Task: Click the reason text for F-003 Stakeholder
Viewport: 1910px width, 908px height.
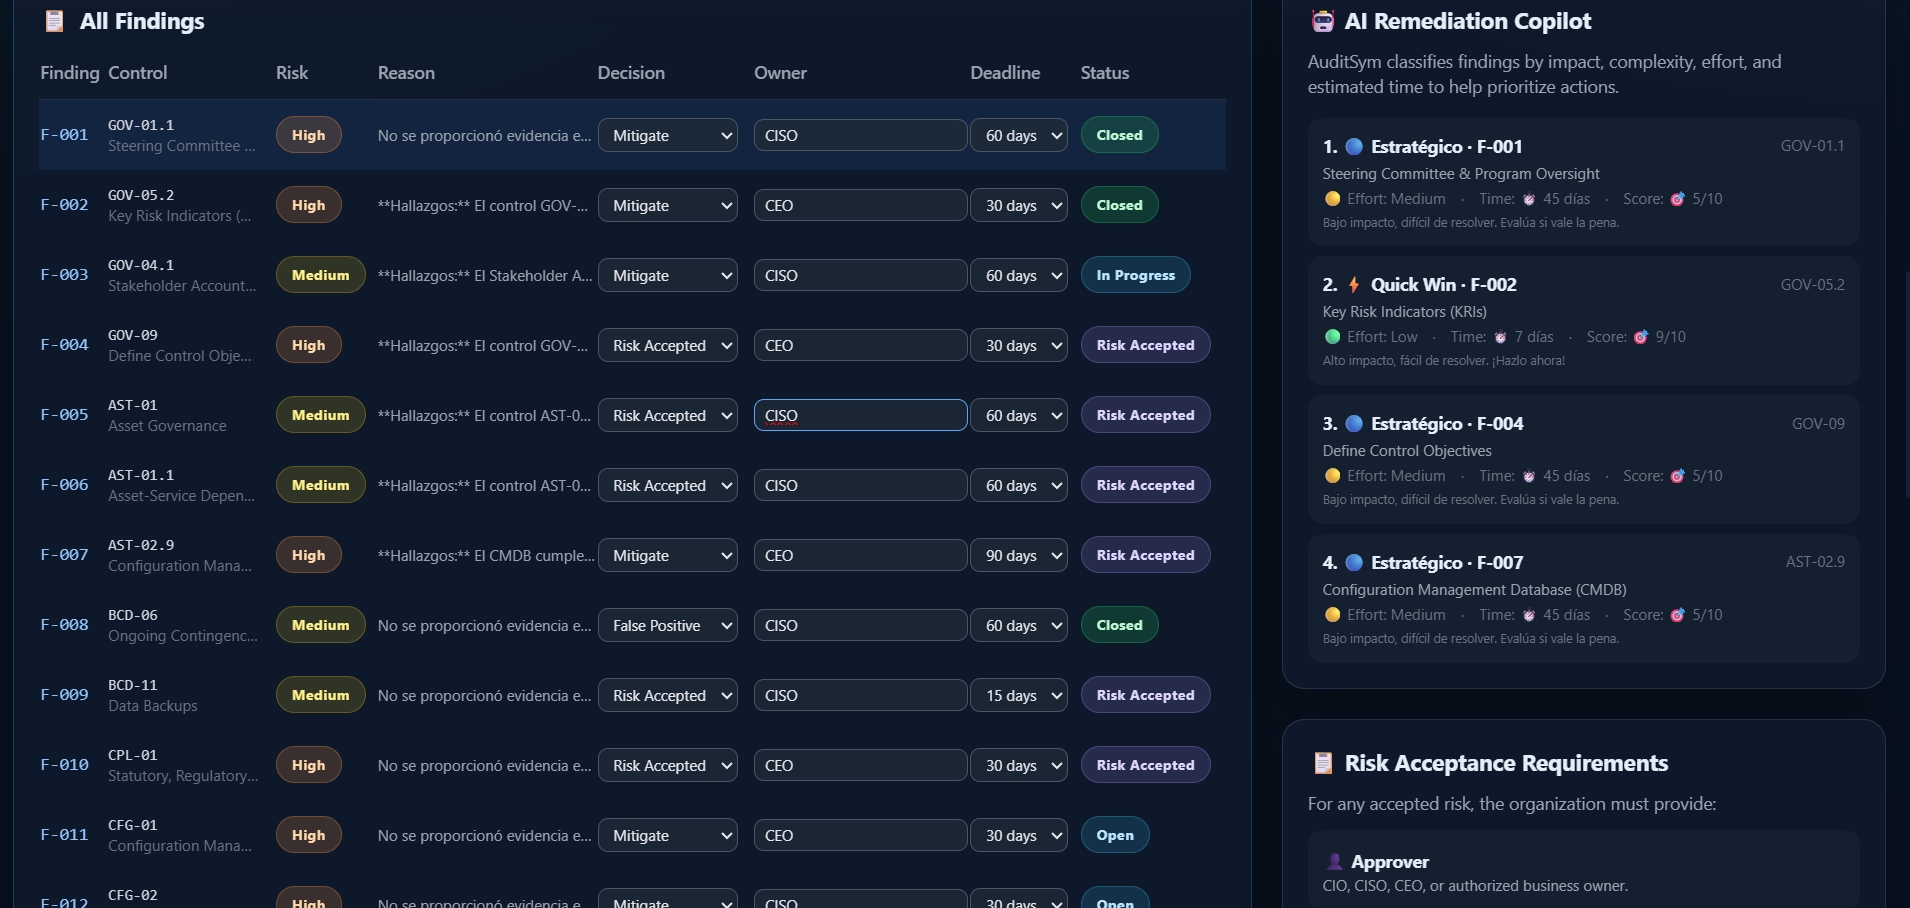Action: pos(485,275)
